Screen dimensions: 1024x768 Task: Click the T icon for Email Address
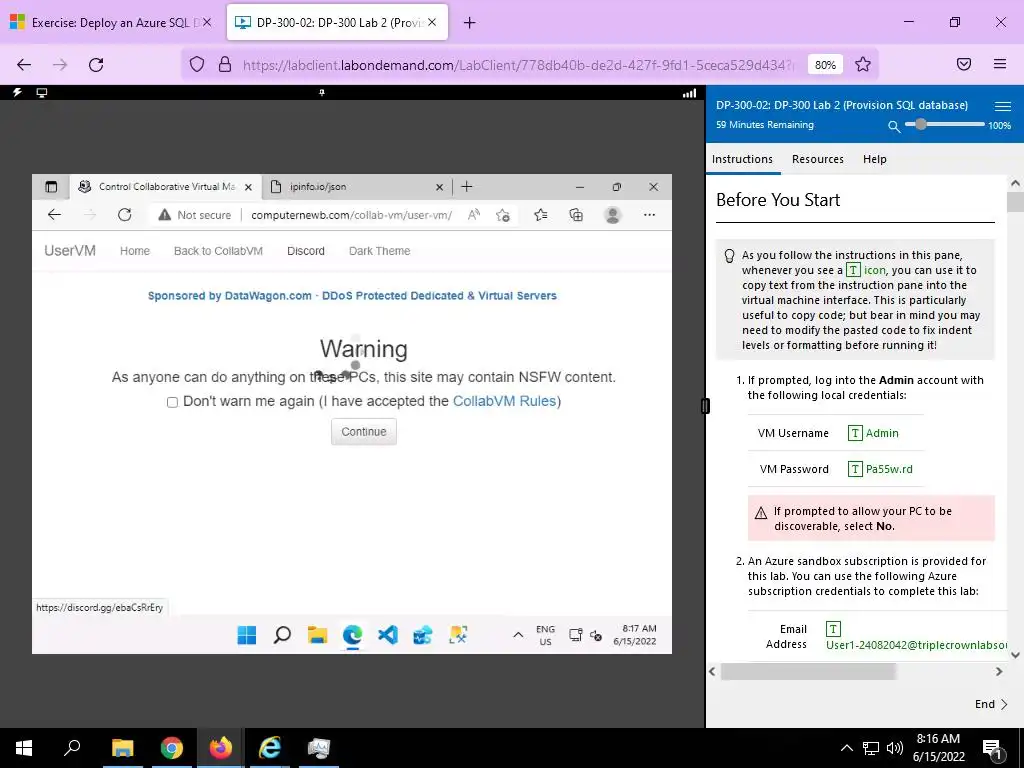tap(833, 629)
